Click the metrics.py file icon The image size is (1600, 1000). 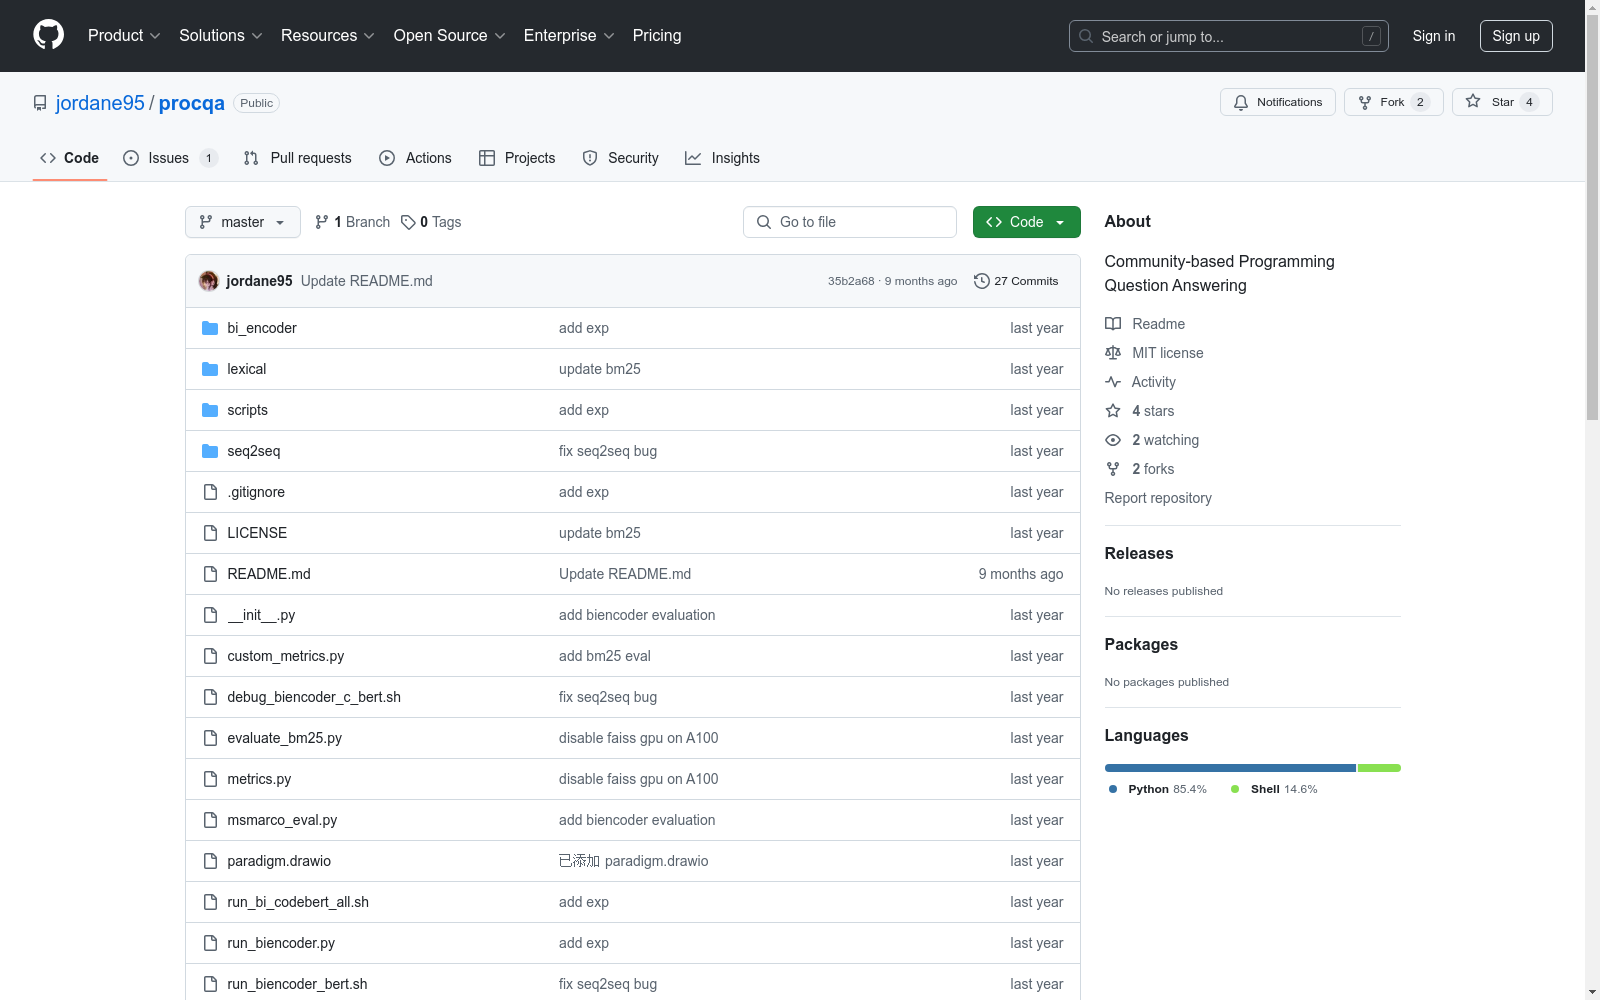(210, 779)
